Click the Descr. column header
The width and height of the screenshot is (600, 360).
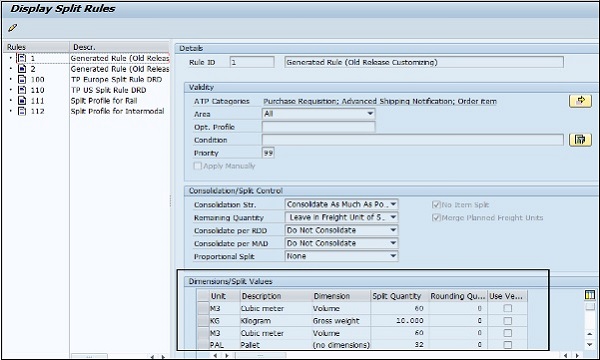point(119,47)
